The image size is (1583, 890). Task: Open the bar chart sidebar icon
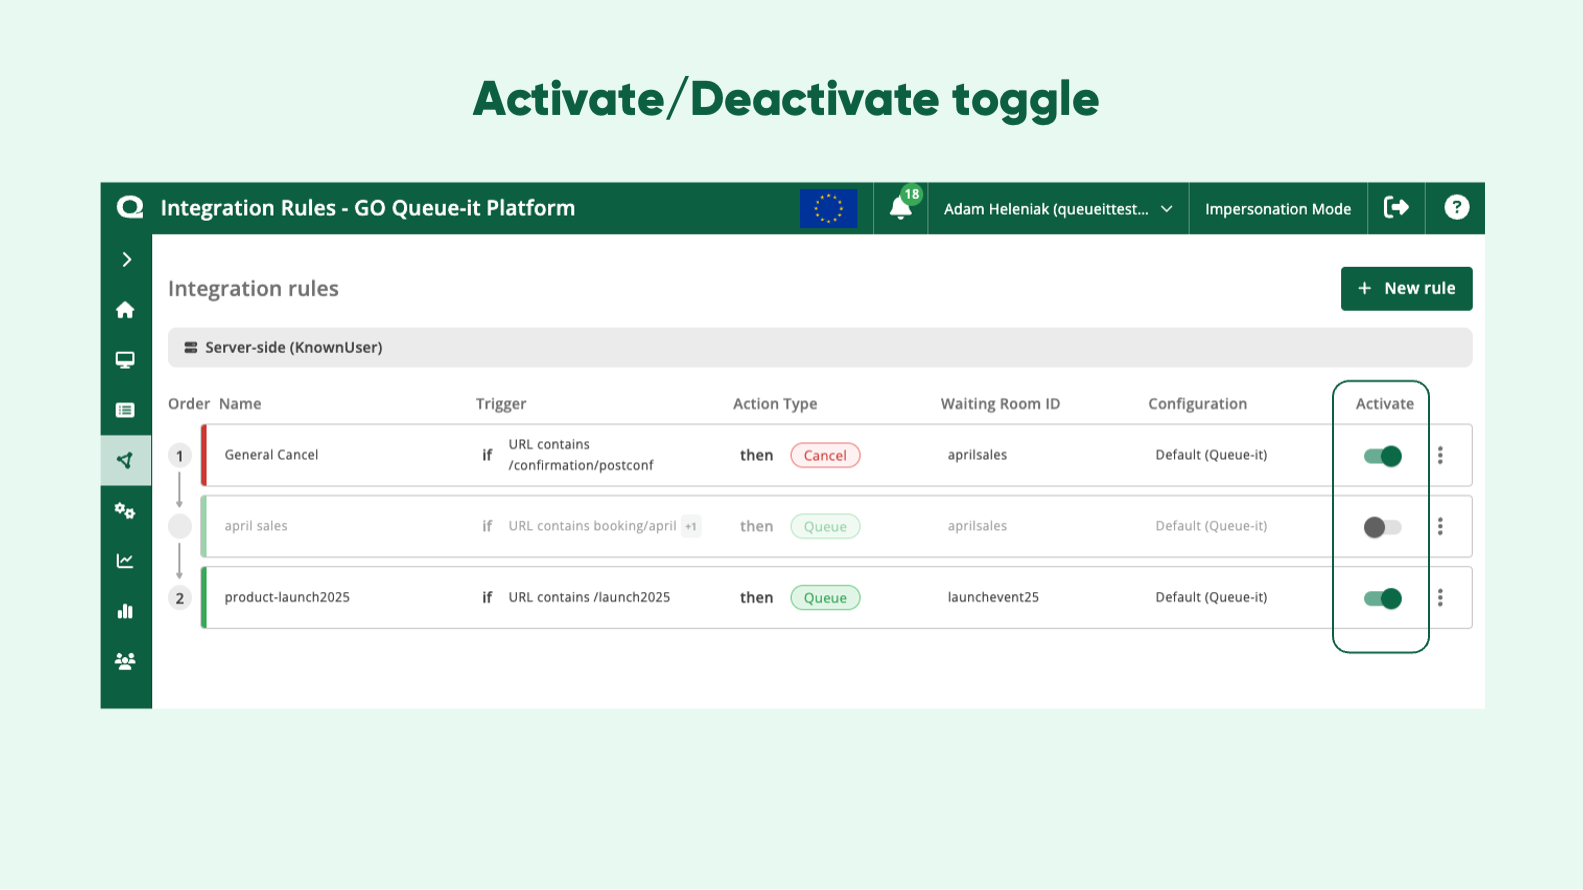[x=125, y=611]
